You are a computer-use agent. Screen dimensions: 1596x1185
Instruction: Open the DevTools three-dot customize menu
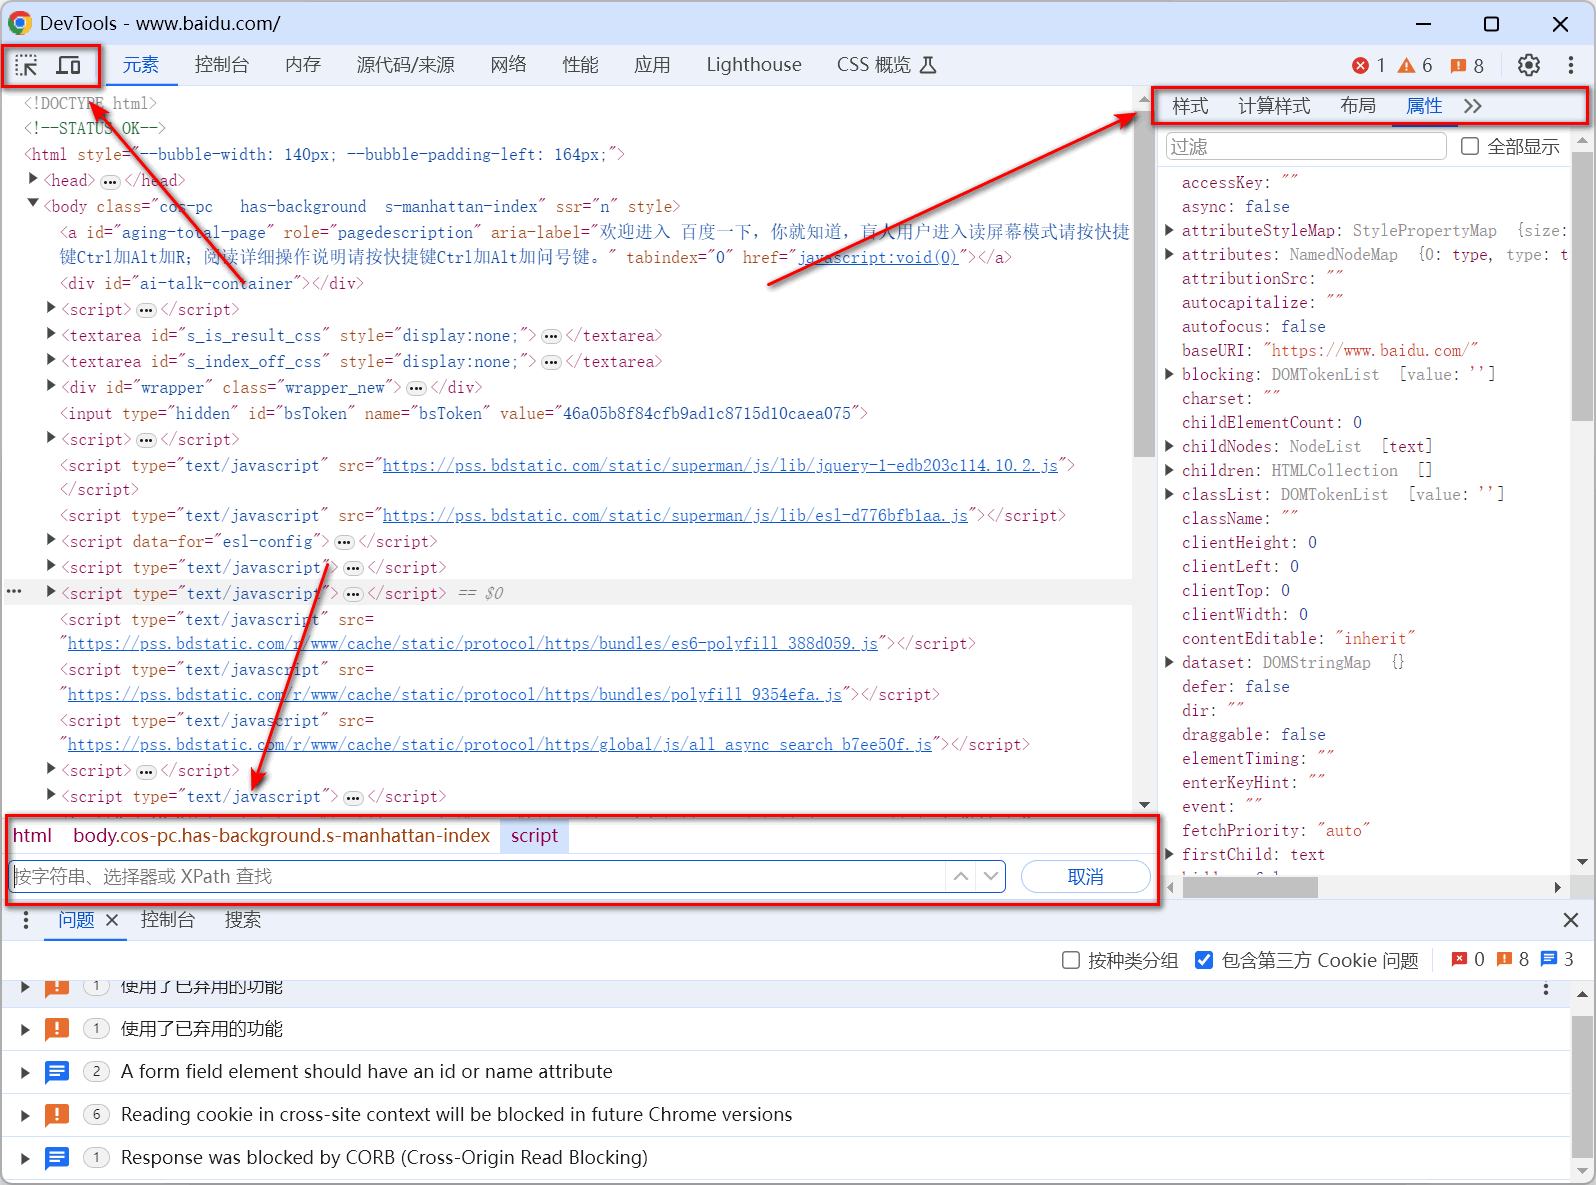click(x=1571, y=65)
